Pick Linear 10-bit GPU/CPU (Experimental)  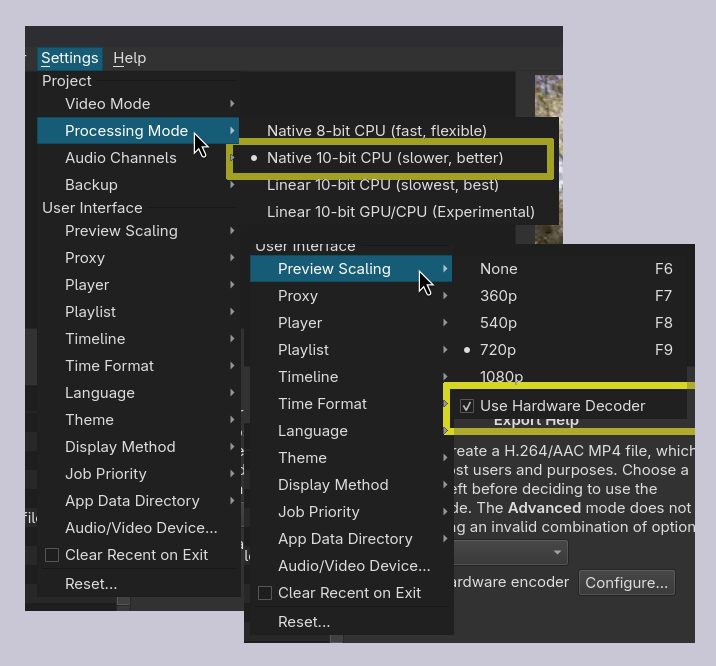(x=400, y=212)
